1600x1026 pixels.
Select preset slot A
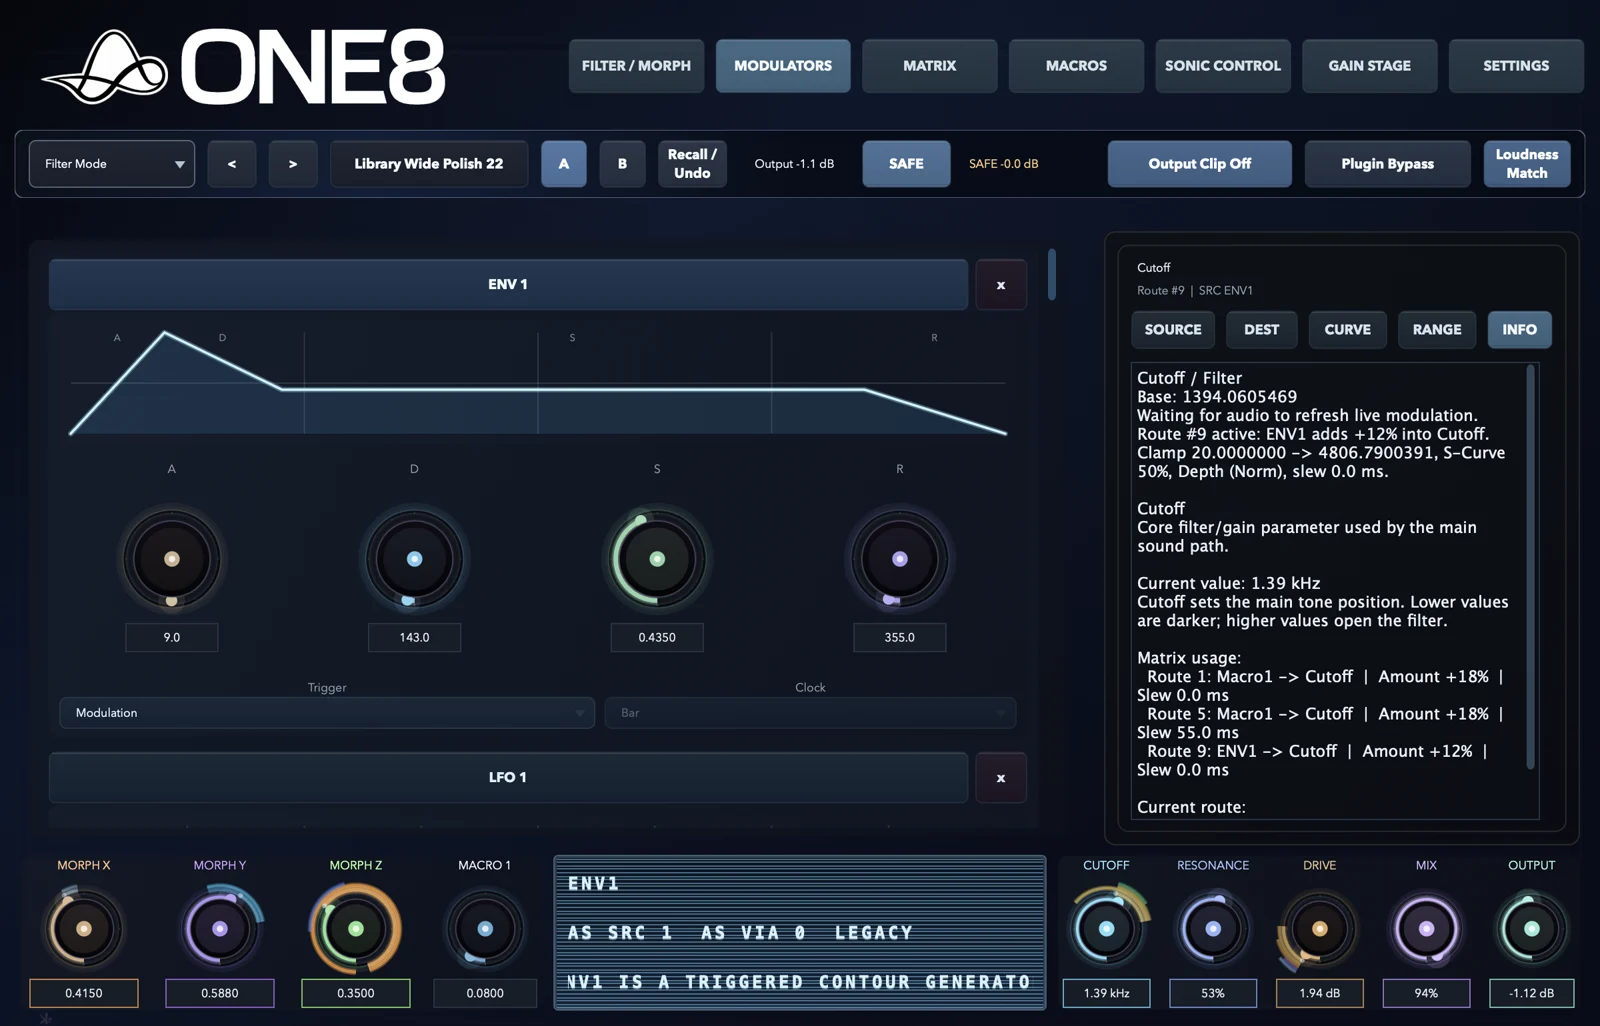coord(564,164)
